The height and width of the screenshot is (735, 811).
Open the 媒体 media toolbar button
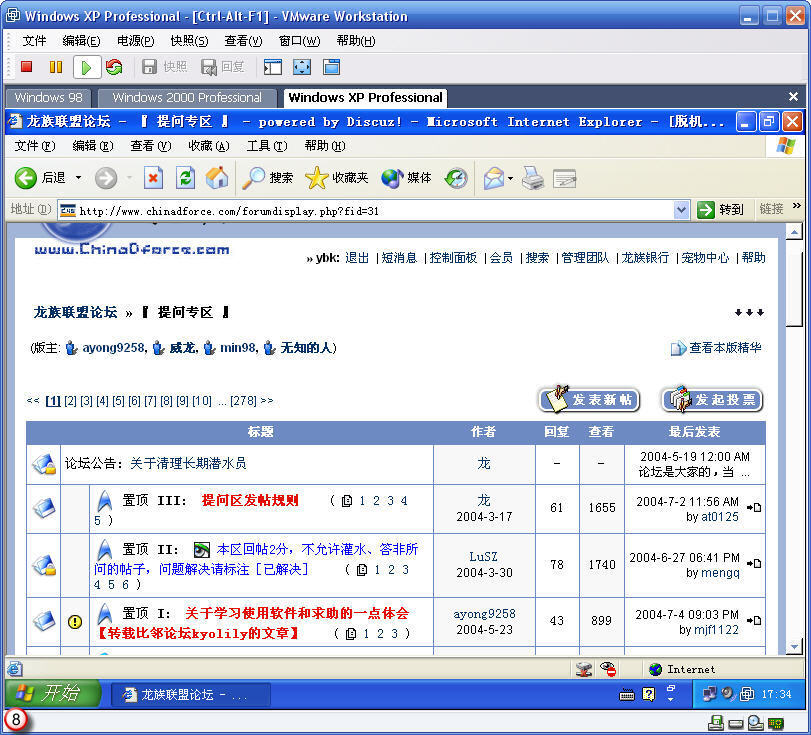[x=407, y=178]
